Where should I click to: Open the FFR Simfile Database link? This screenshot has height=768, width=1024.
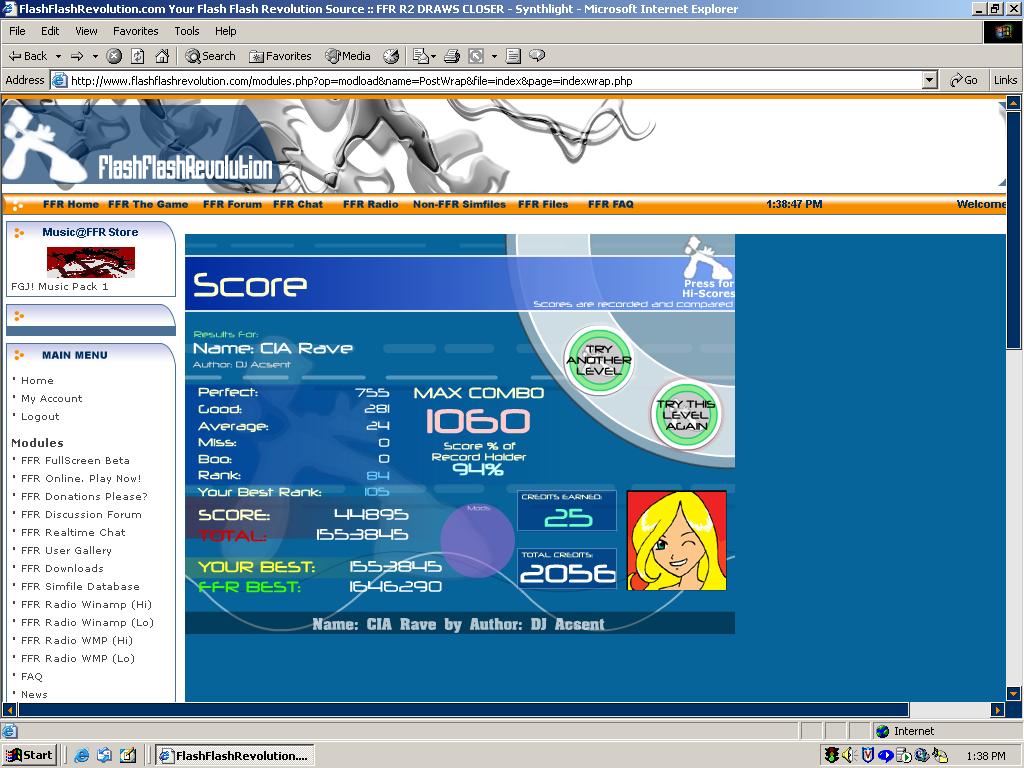point(80,586)
